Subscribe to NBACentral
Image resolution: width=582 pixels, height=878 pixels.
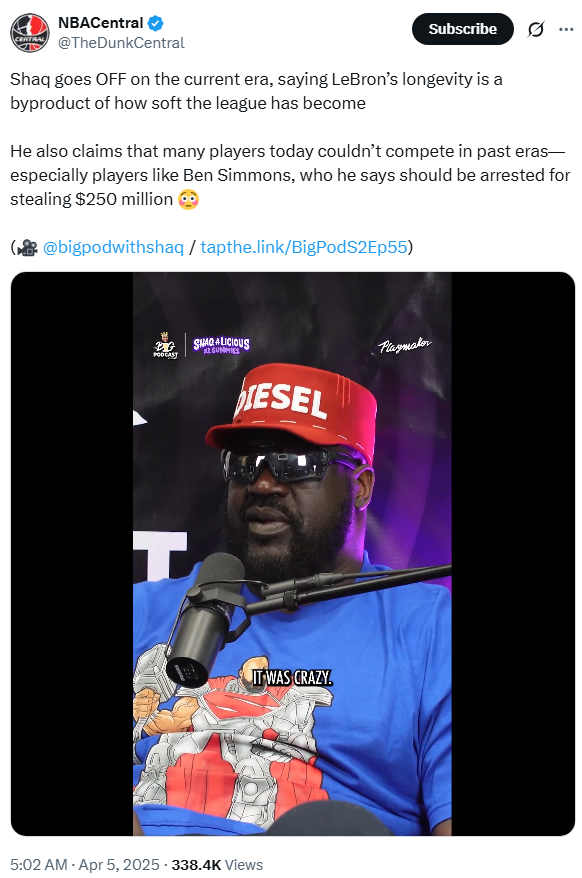(463, 29)
